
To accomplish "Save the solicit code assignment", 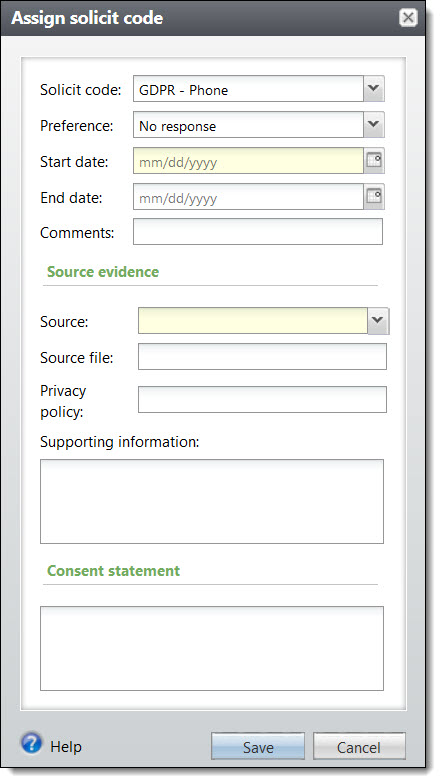I will tap(258, 747).
